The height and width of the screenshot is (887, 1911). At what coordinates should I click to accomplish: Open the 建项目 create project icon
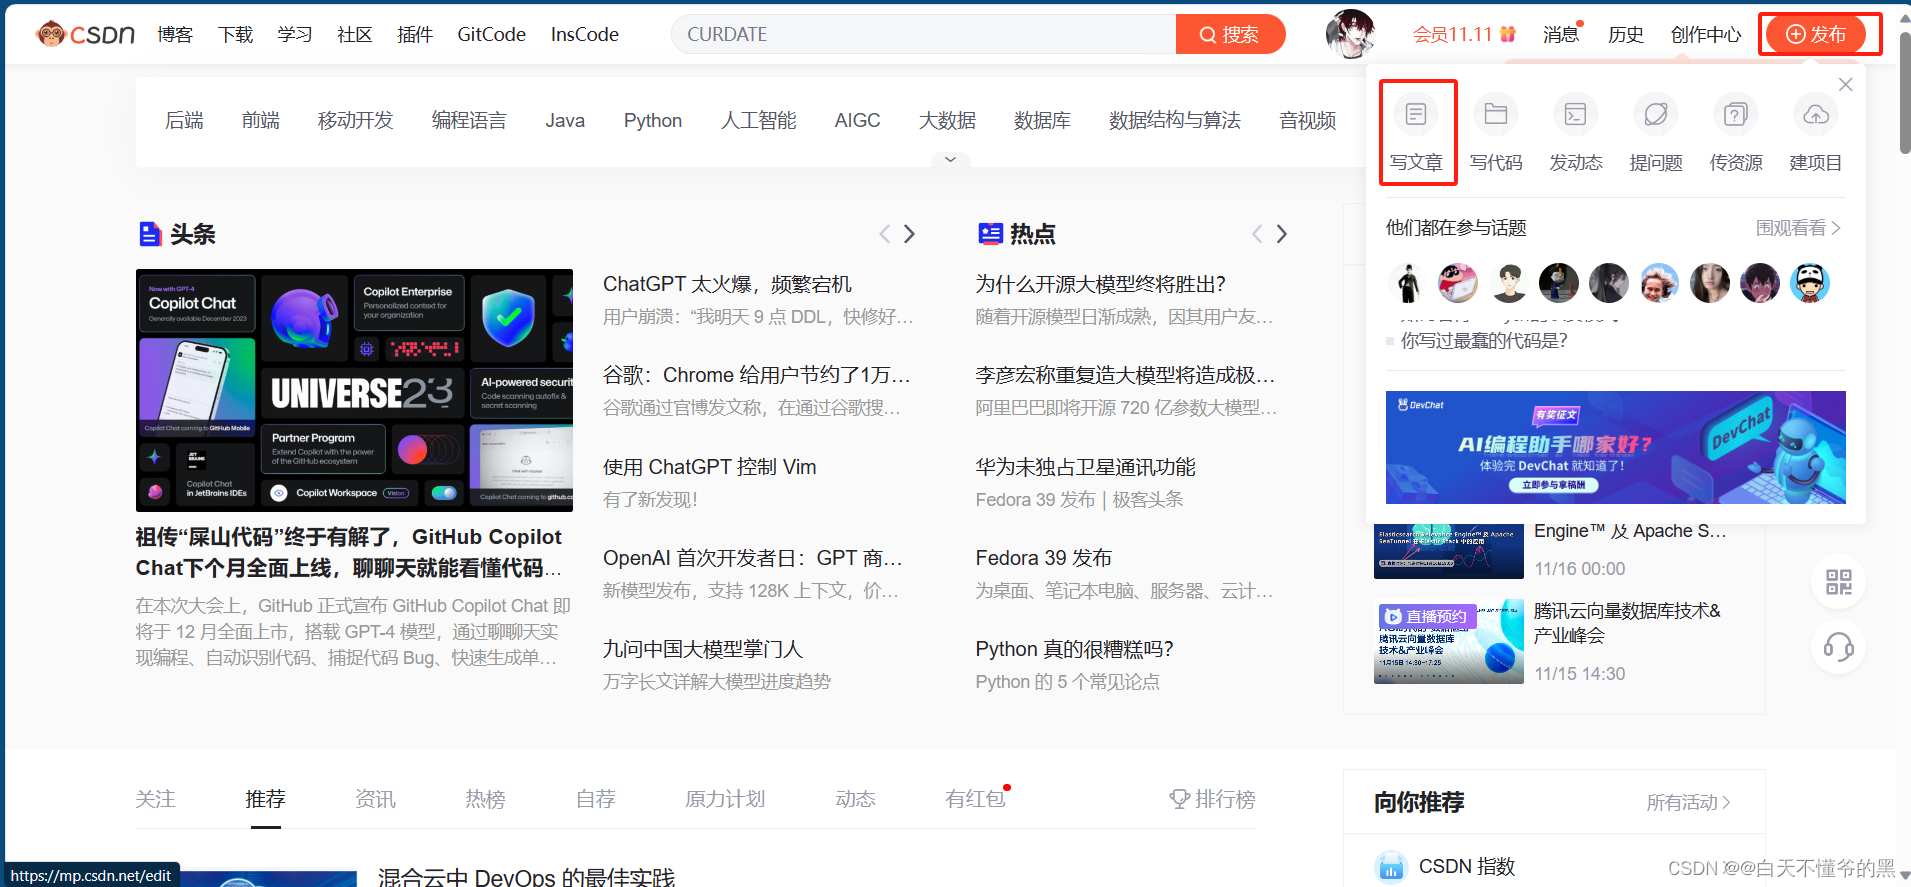(x=1816, y=115)
